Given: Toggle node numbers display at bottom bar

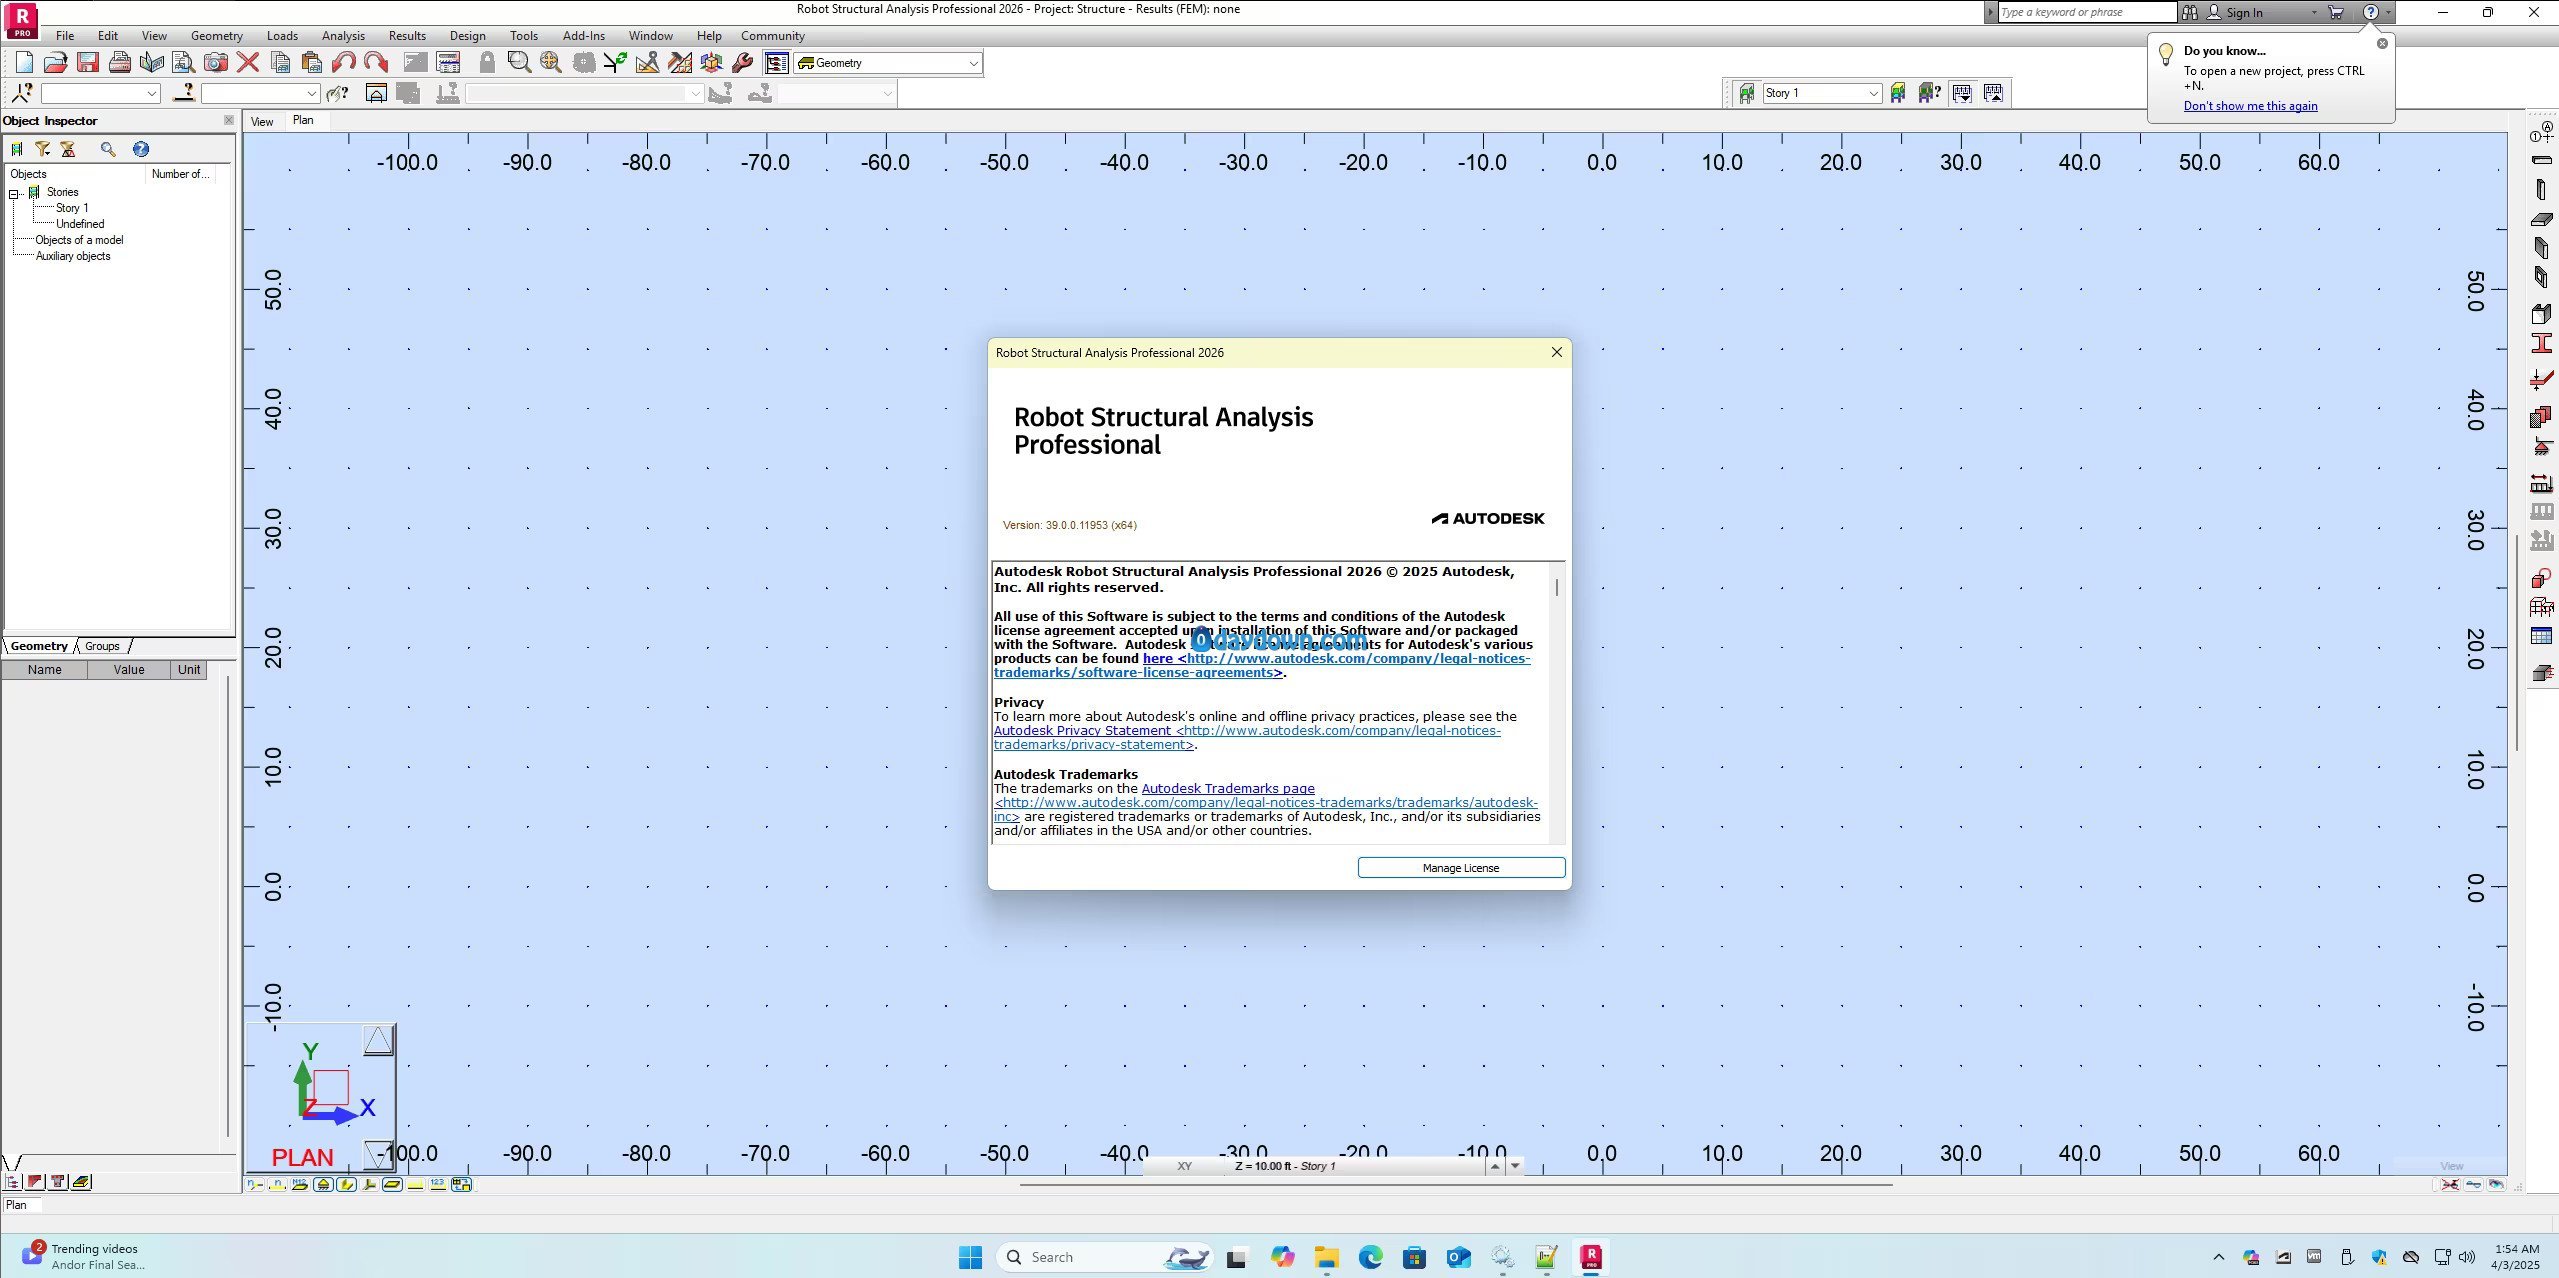Looking at the screenshot, I should (x=255, y=1184).
